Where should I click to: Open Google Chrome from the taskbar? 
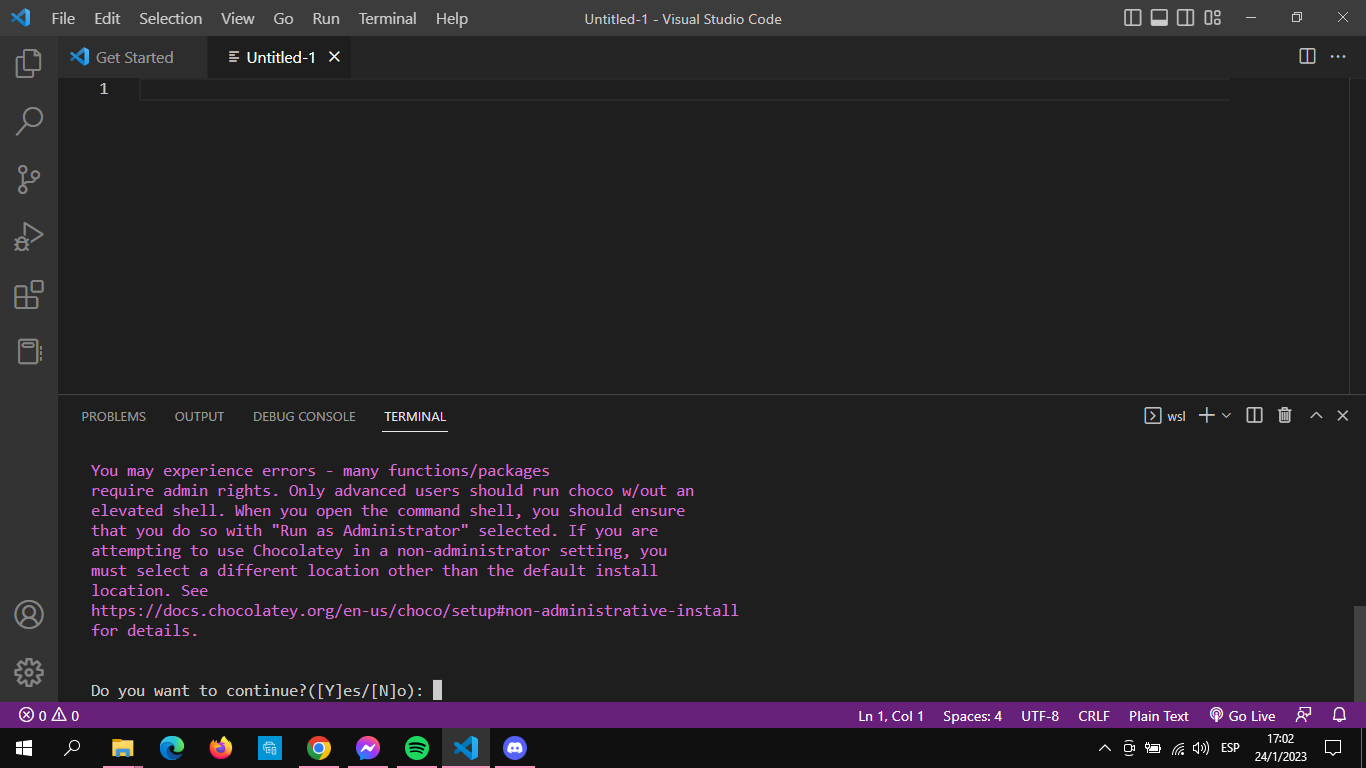click(x=319, y=748)
